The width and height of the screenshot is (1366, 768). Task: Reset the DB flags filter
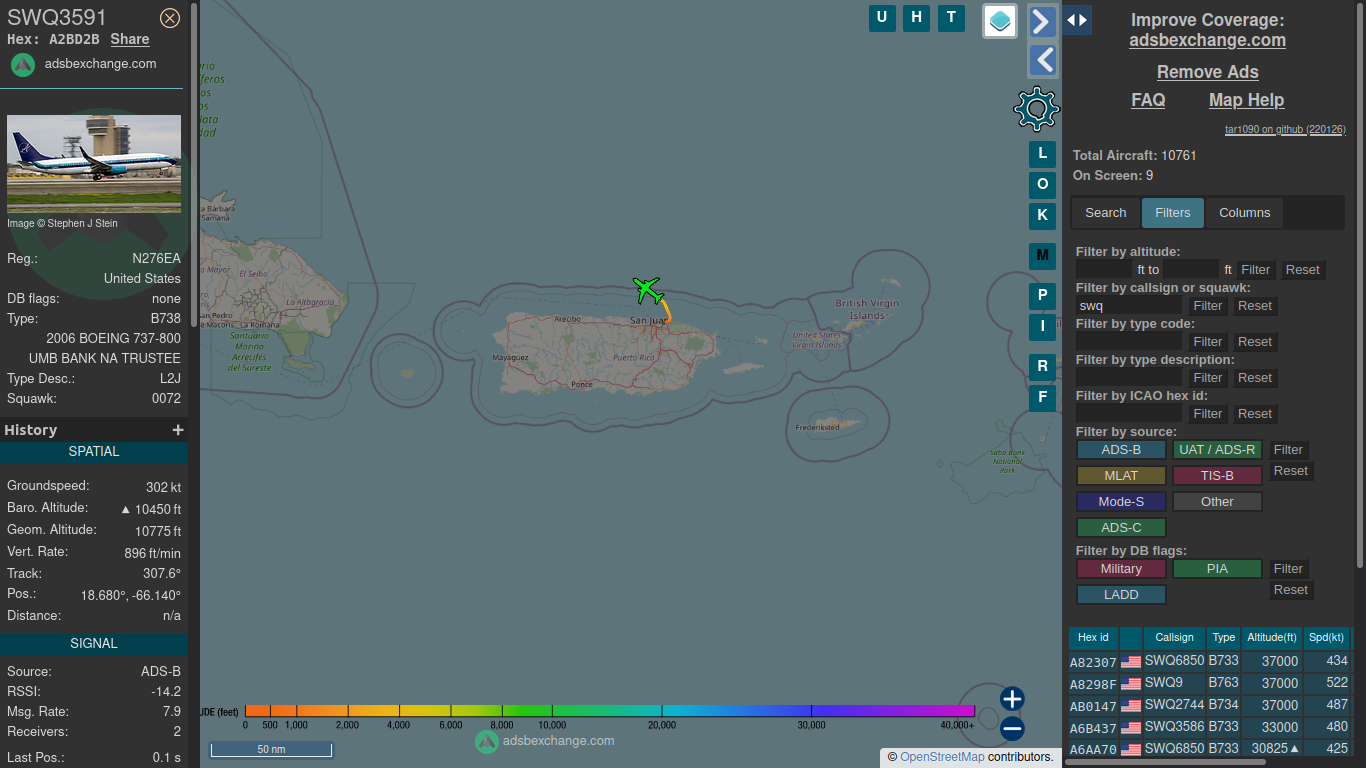(1290, 590)
